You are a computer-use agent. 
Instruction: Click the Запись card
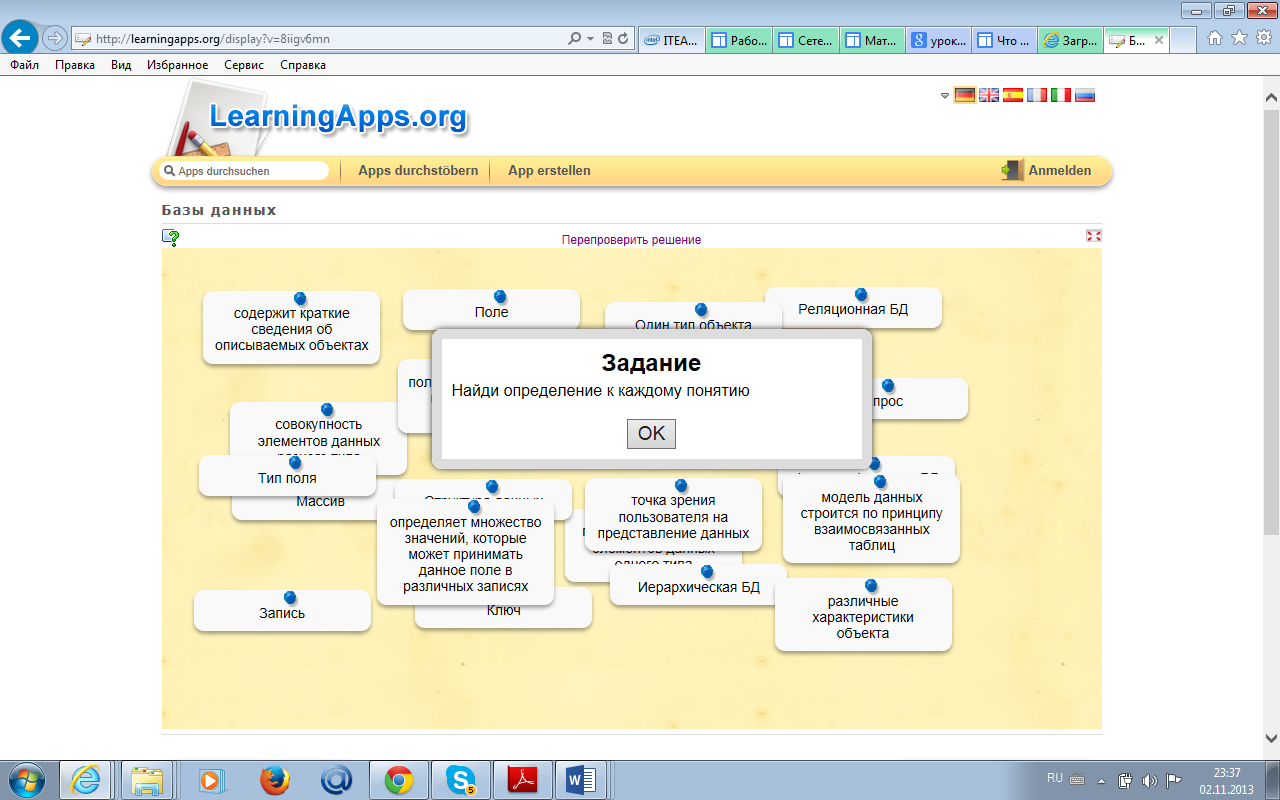(282, 611)
